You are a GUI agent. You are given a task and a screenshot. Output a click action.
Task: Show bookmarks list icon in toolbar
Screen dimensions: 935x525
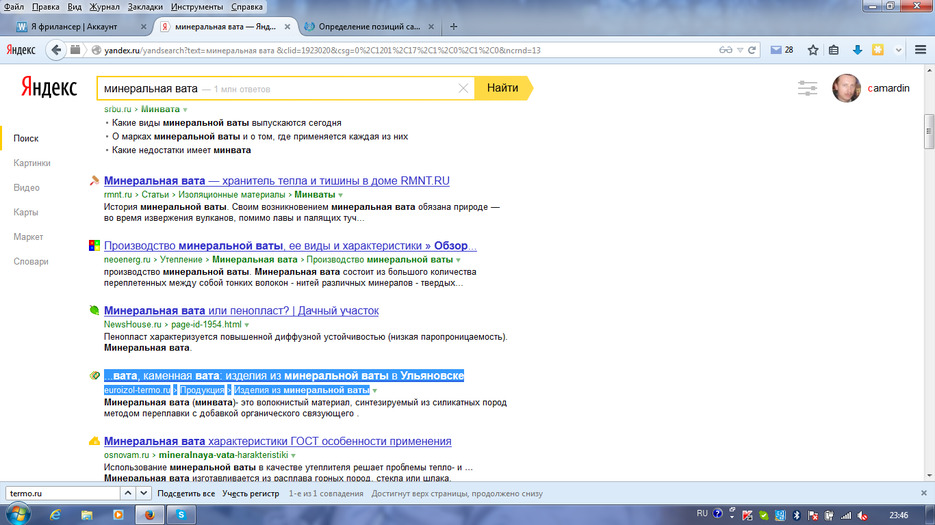tap(834, 50)
